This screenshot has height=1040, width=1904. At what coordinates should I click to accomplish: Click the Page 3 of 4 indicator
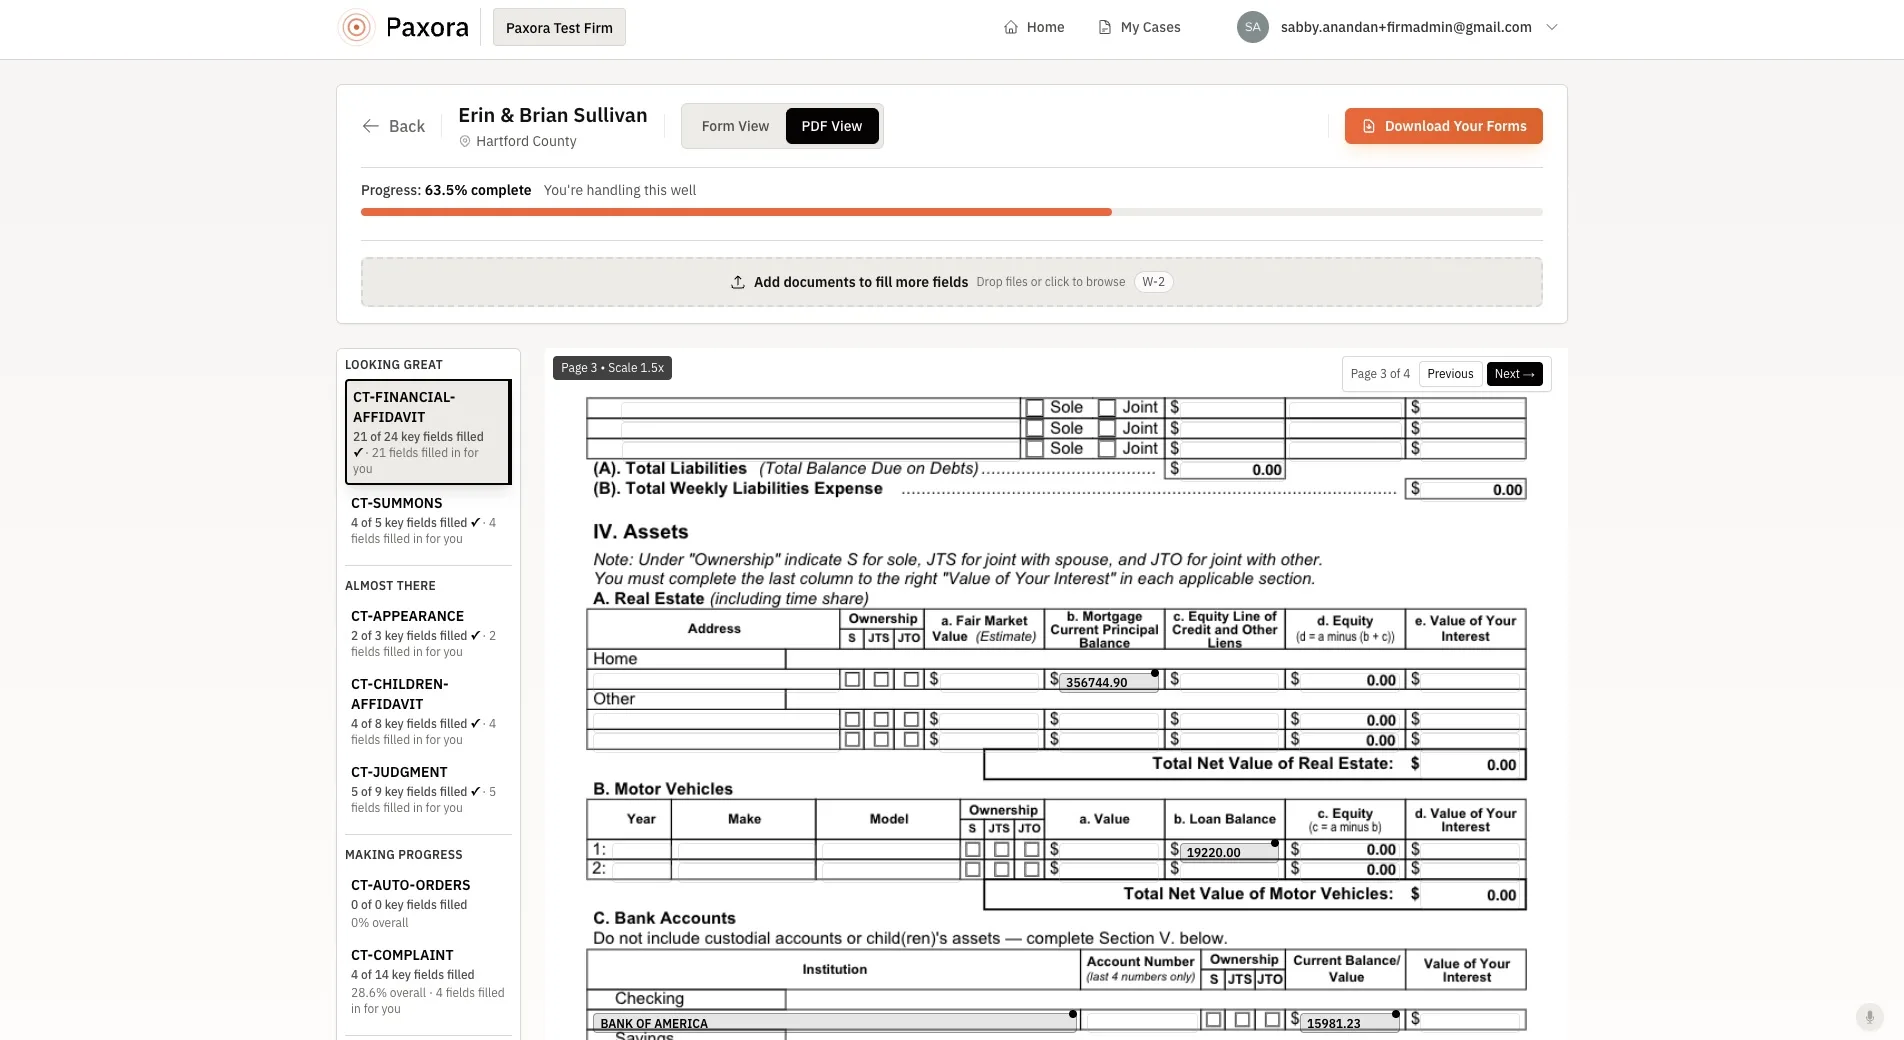point(1380,374)
